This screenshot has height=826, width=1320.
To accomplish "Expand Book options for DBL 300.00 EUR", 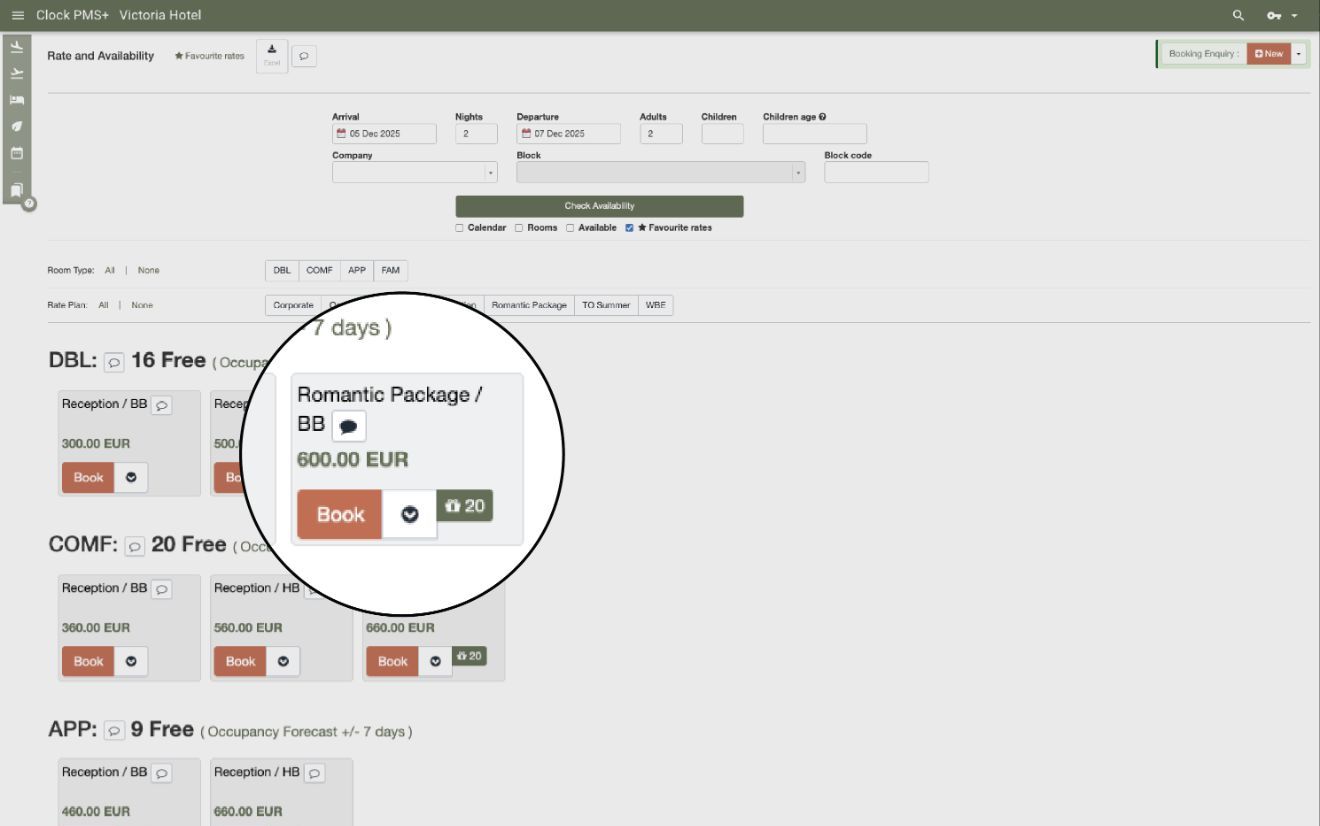I will (x=131, y=478).
